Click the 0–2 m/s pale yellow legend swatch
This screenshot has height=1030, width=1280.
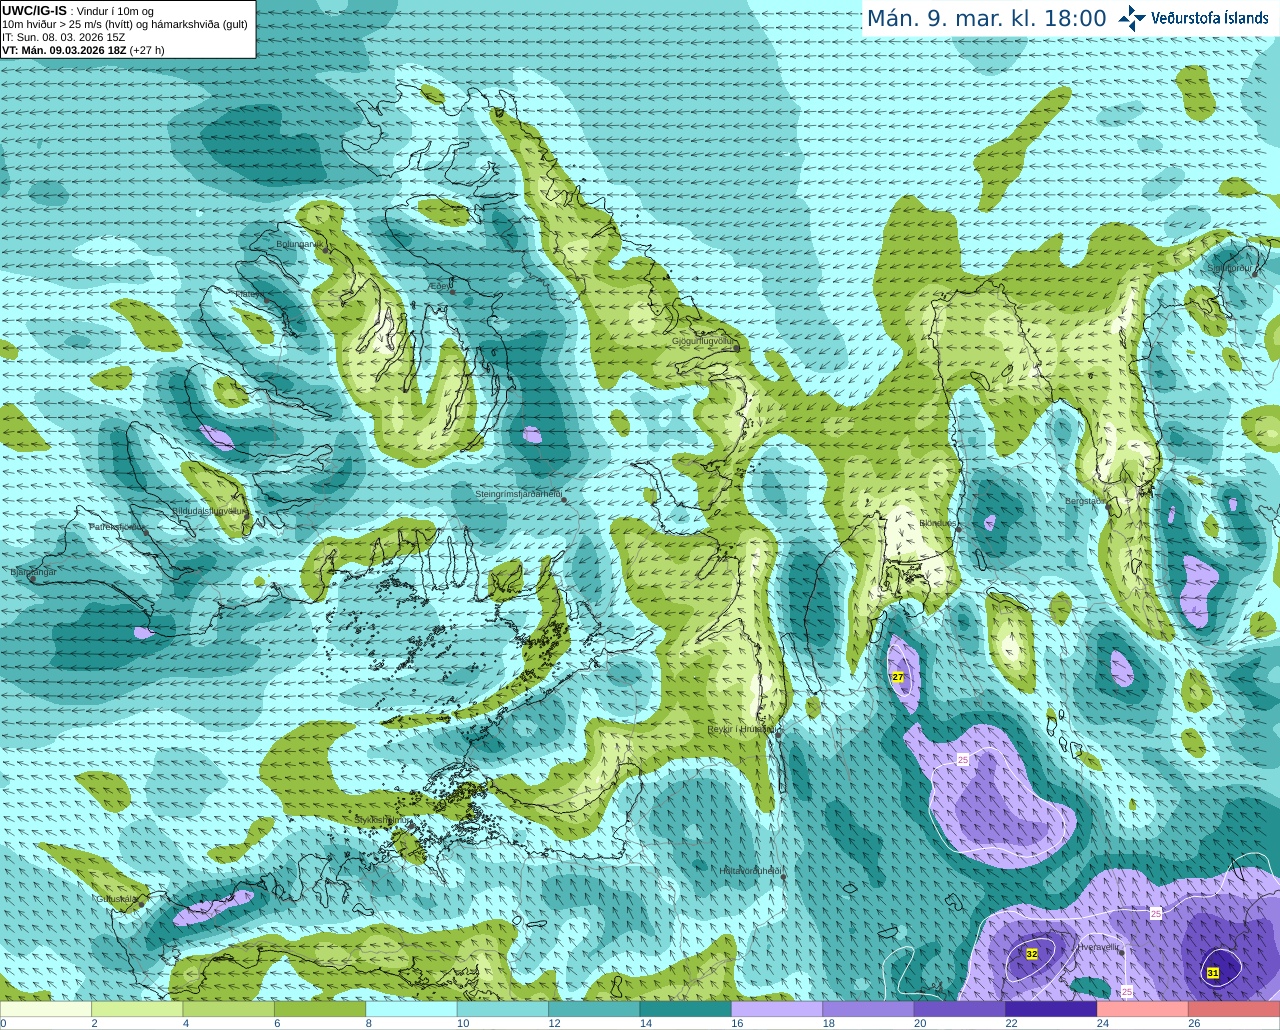click(x=46, y=1009)
